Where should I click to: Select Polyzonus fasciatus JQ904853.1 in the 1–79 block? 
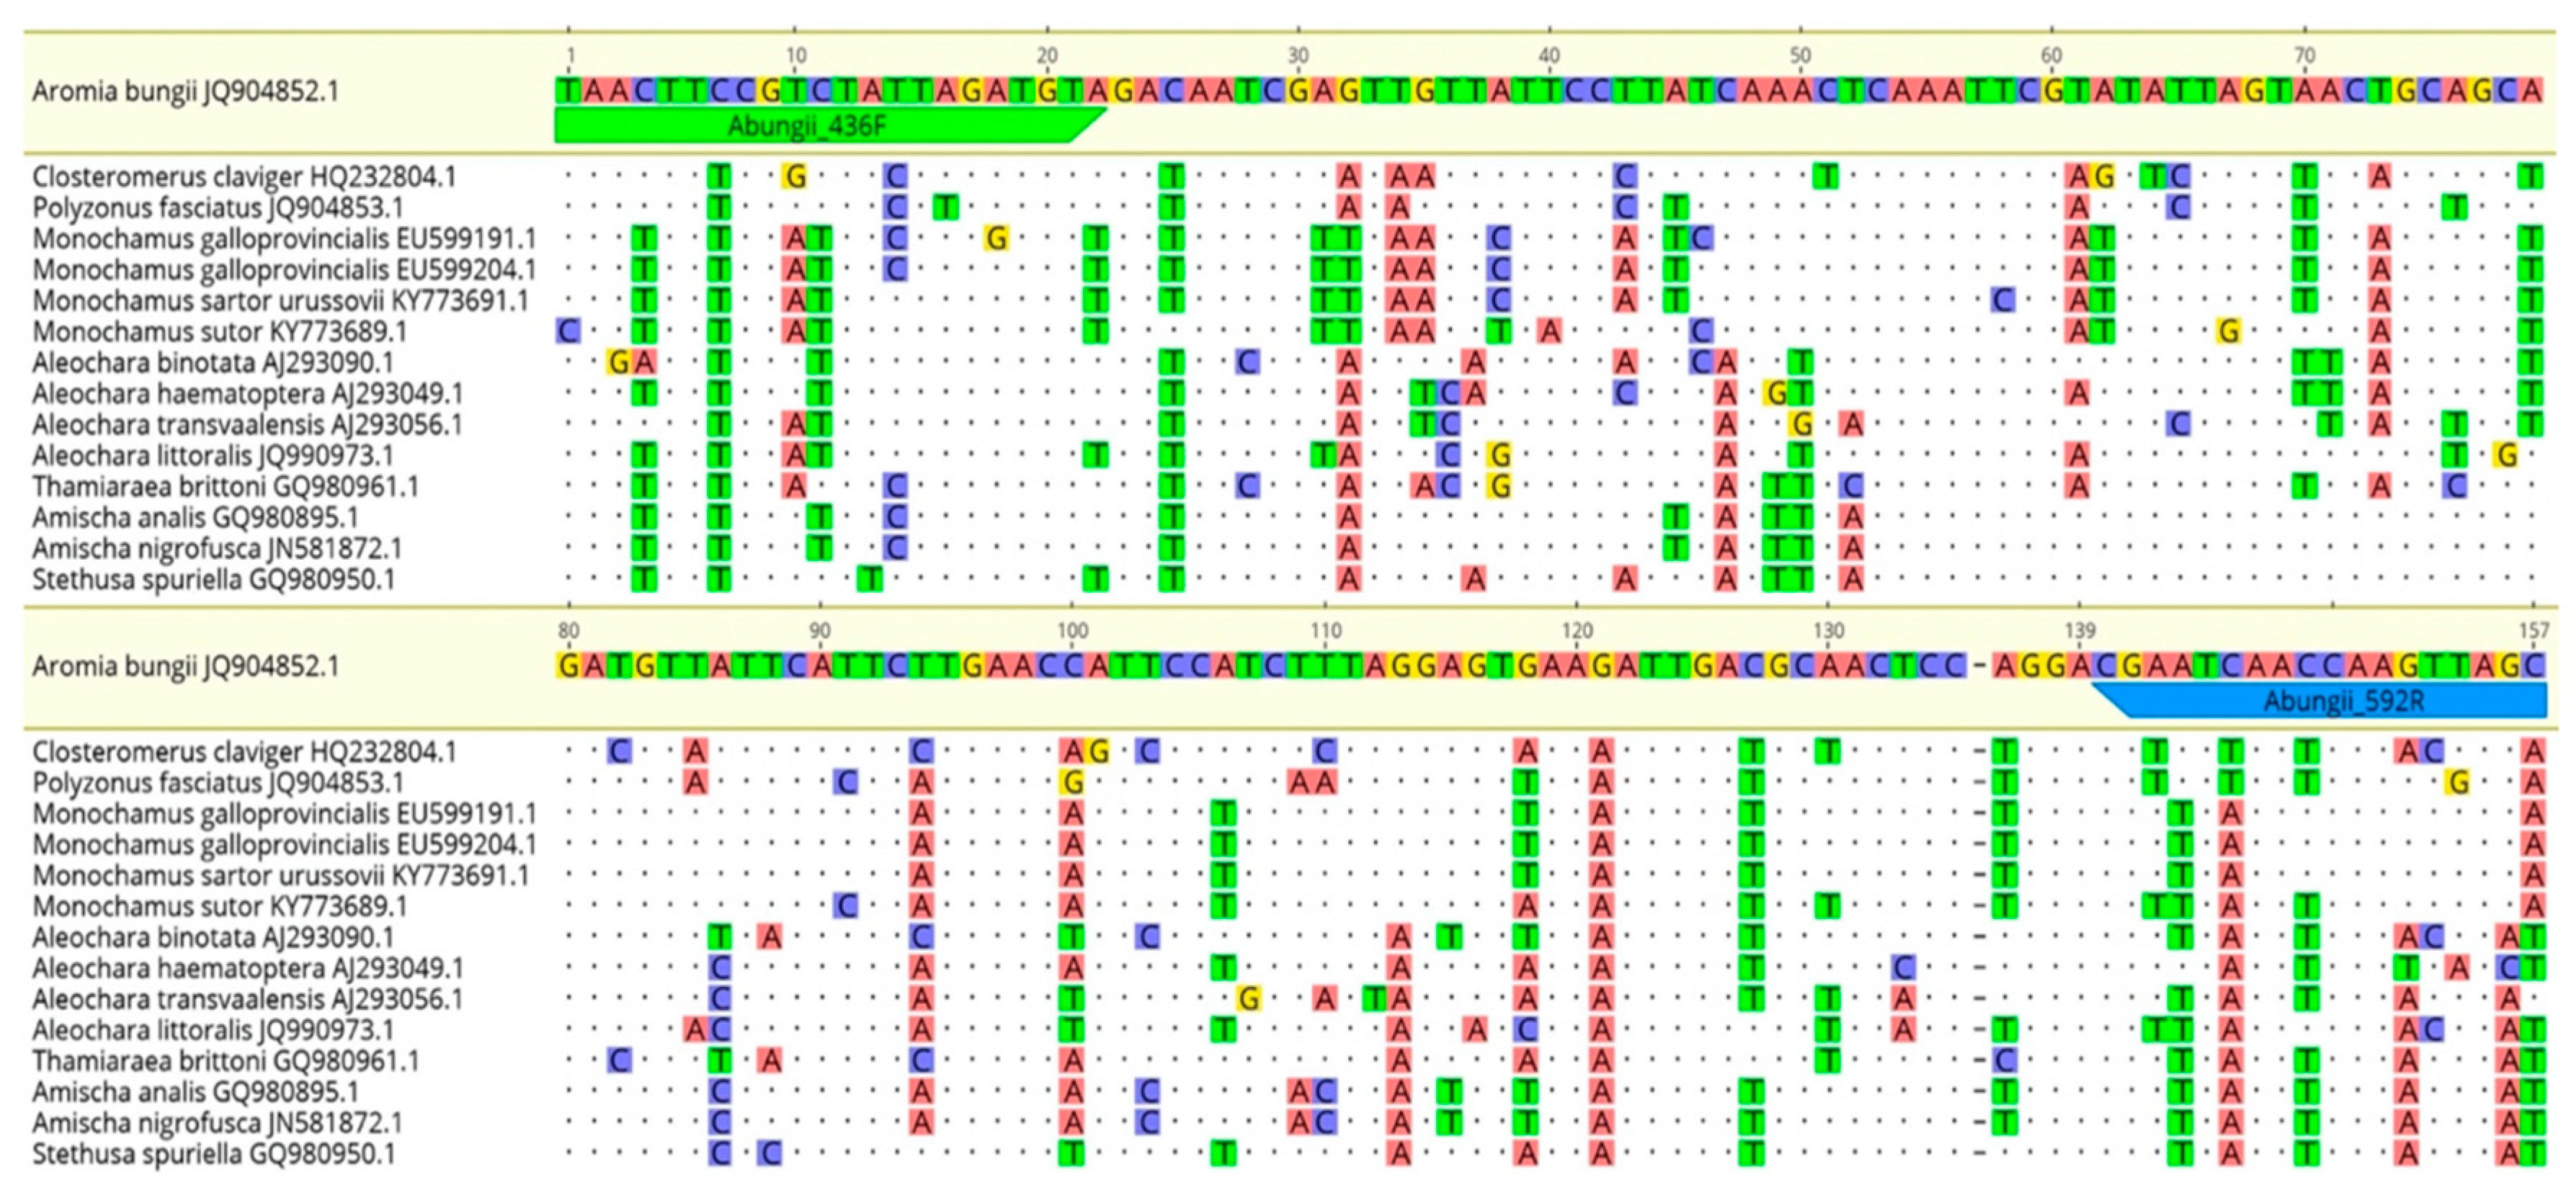pyautogui.click(x=217, y=208)
